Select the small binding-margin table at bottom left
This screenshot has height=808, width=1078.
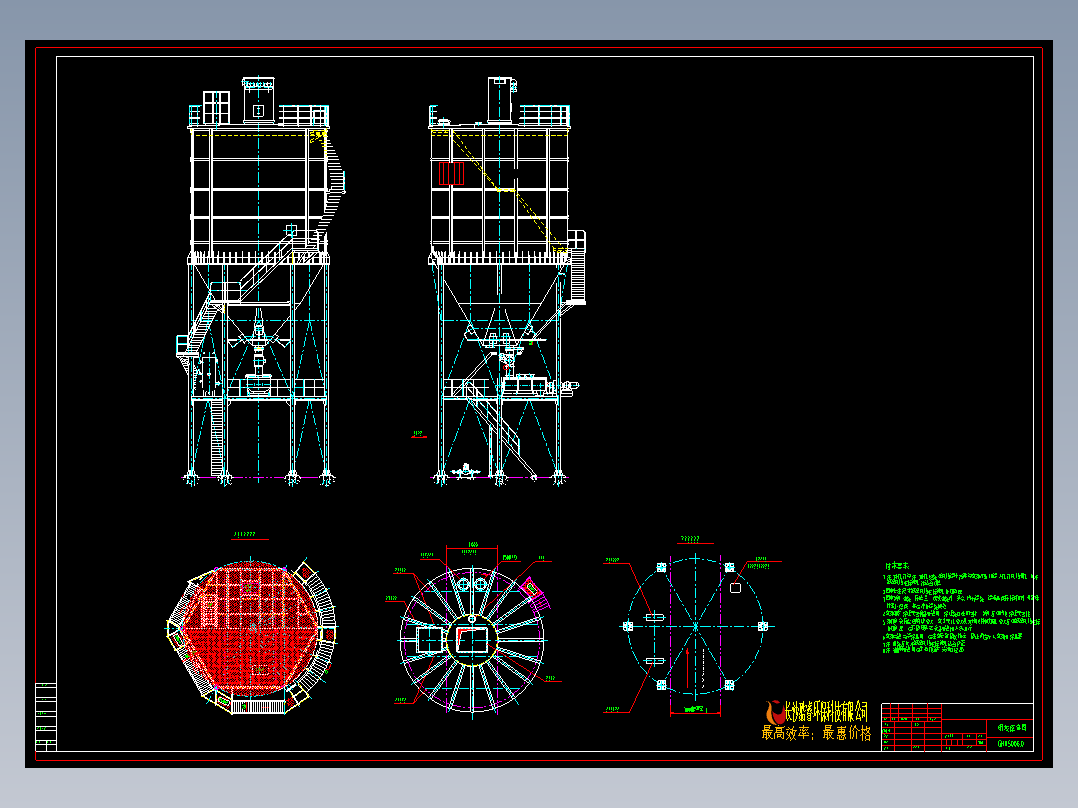point(45,717)
